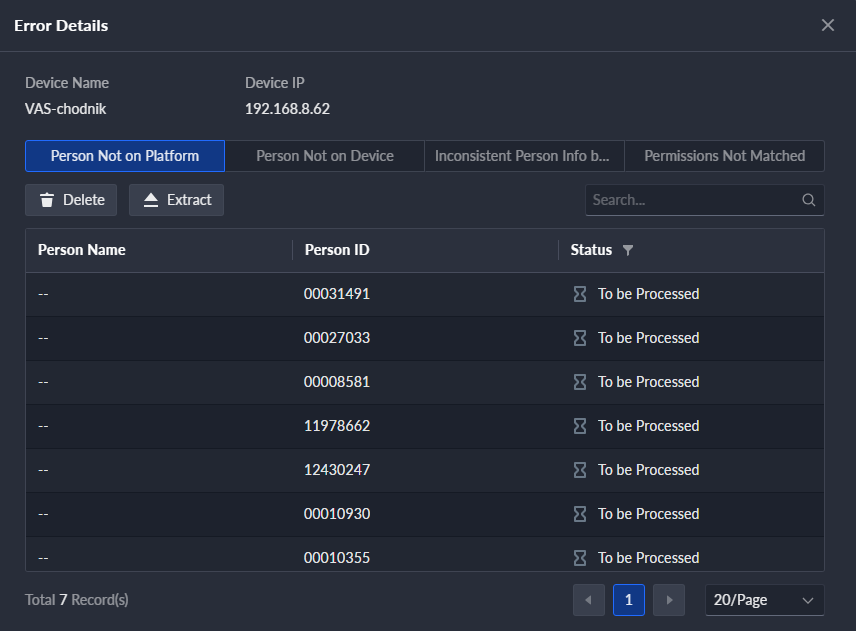Screen dimensions: 856x631
Task: Click hourglass icon for ID 00031491
Action: (580, 294)
